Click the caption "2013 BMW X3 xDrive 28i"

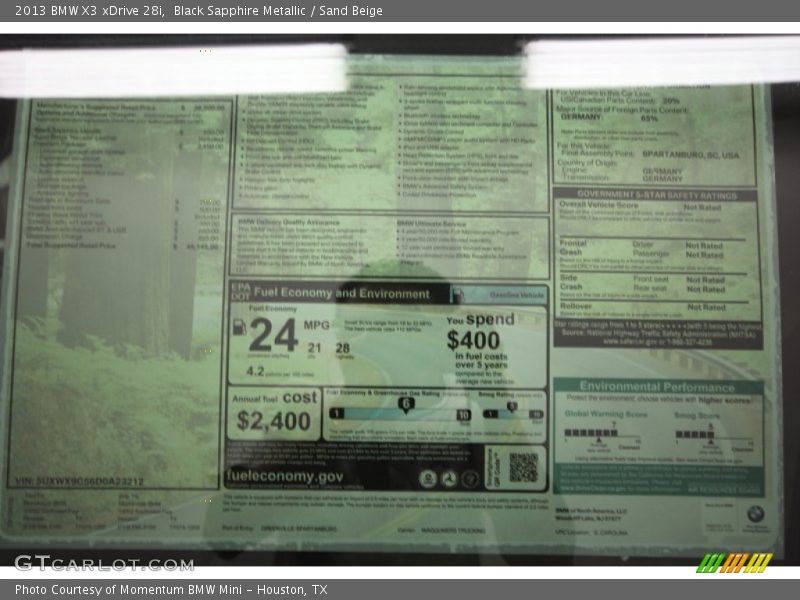(89, 11)
